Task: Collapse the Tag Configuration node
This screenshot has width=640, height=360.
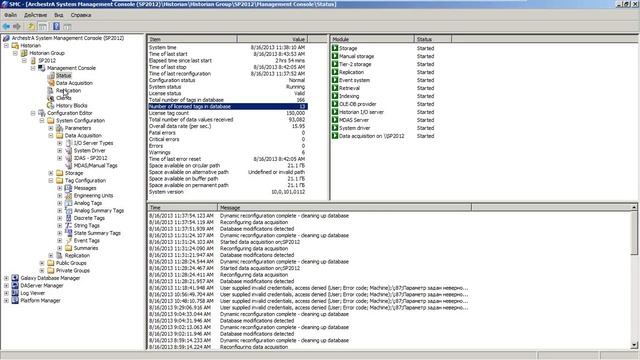Action: [x=51, y=180]
